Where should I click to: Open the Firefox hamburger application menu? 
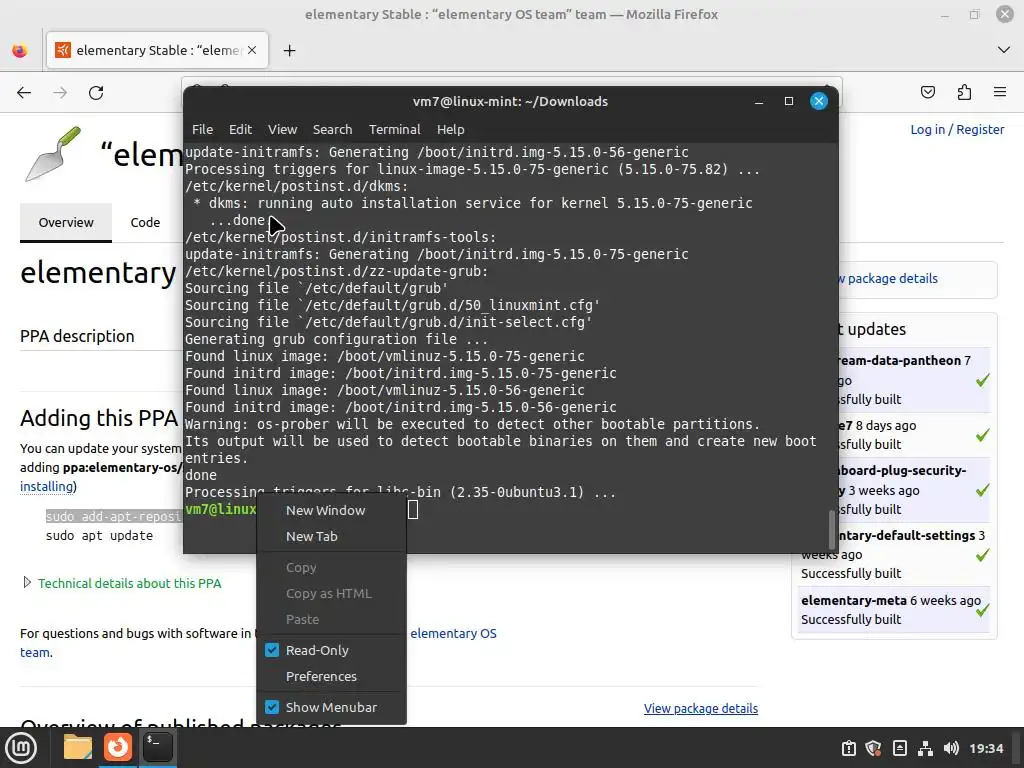pos(1000,92)
